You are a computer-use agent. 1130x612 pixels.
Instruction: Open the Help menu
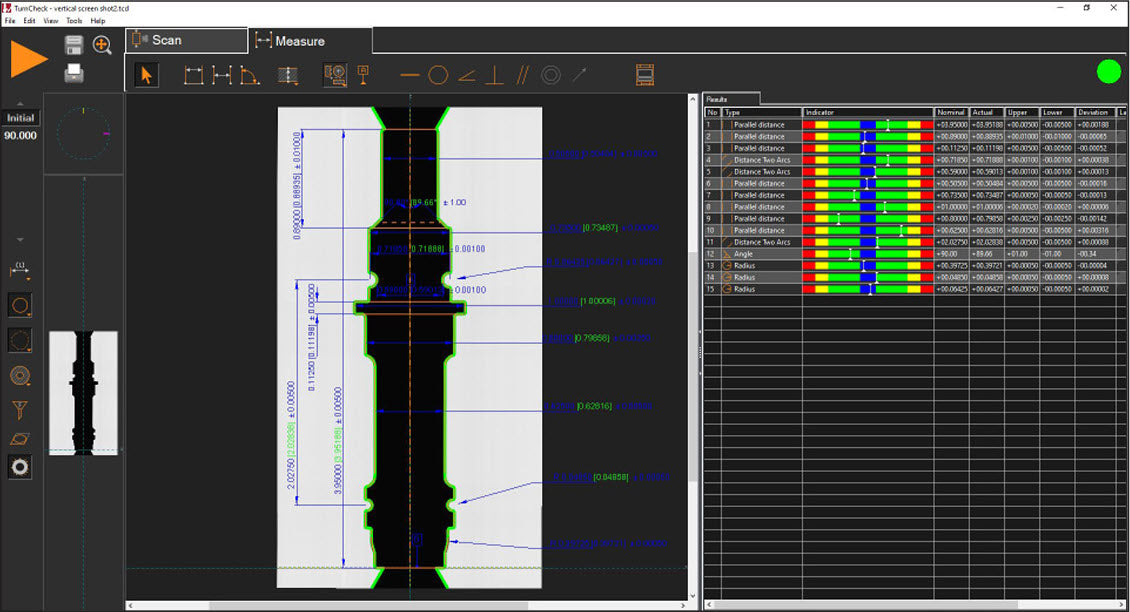pos(98,21)
